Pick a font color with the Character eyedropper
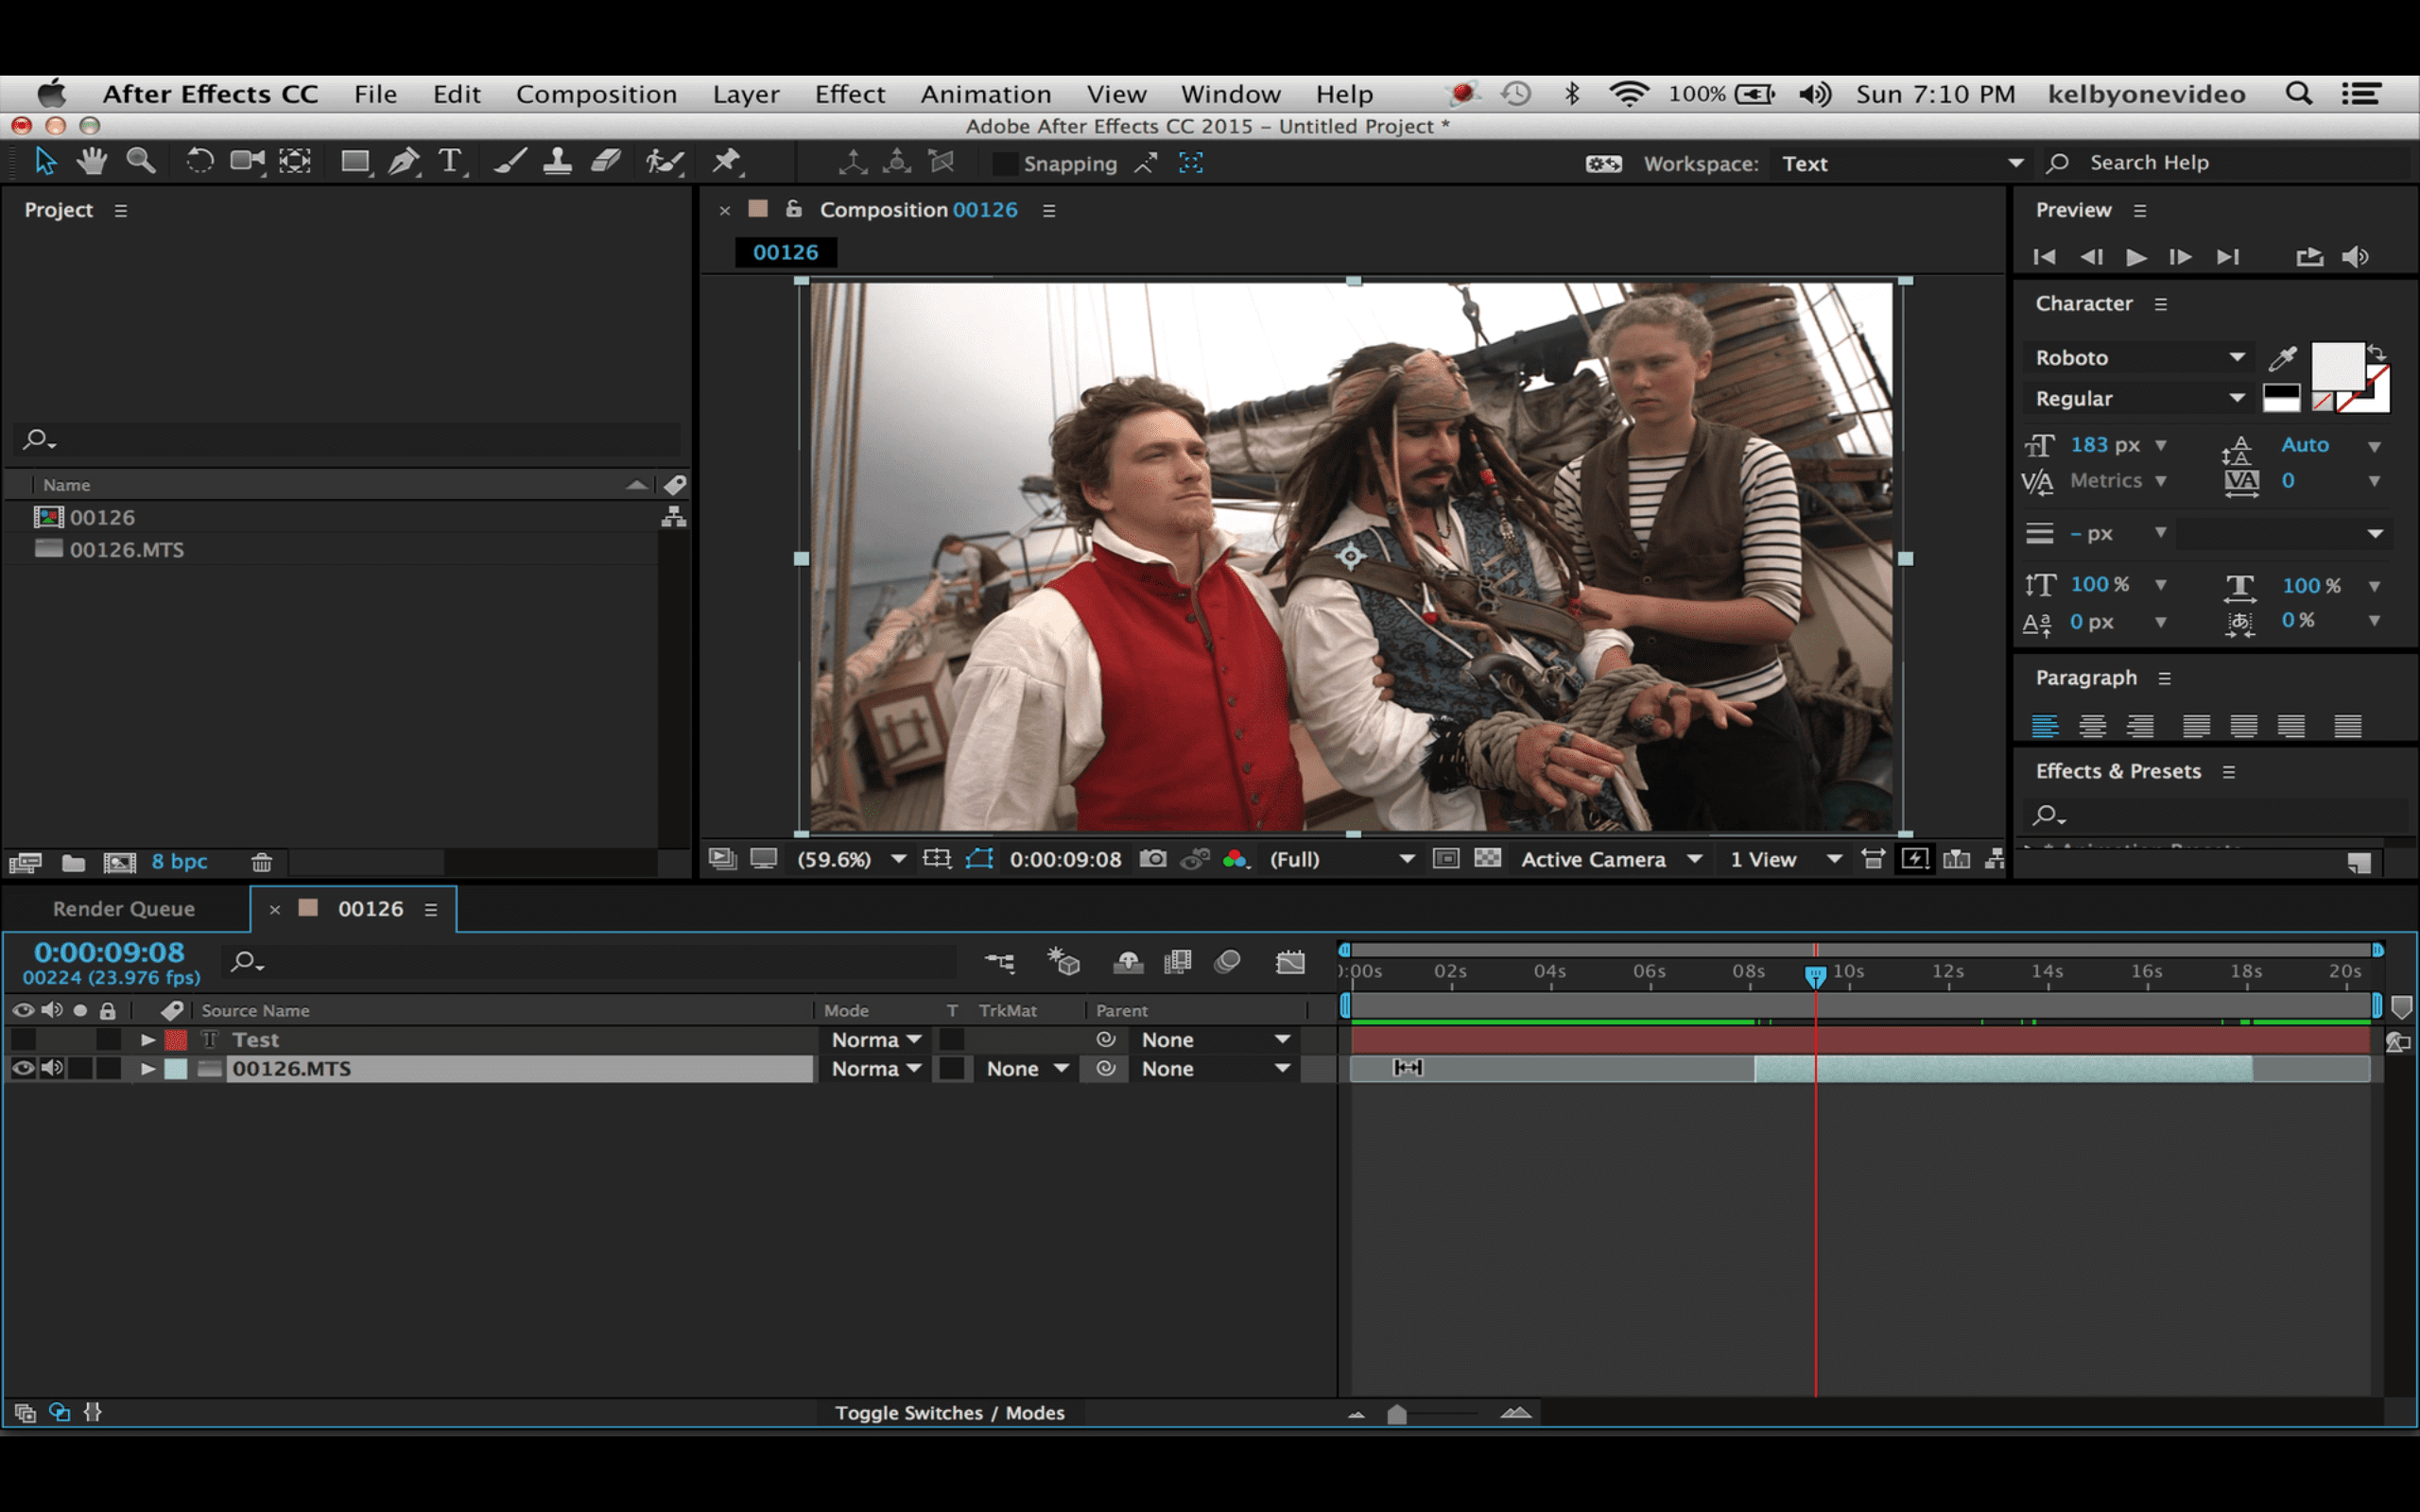Viewport: 2420px width, 1512px height. (x=2286, y=357)
